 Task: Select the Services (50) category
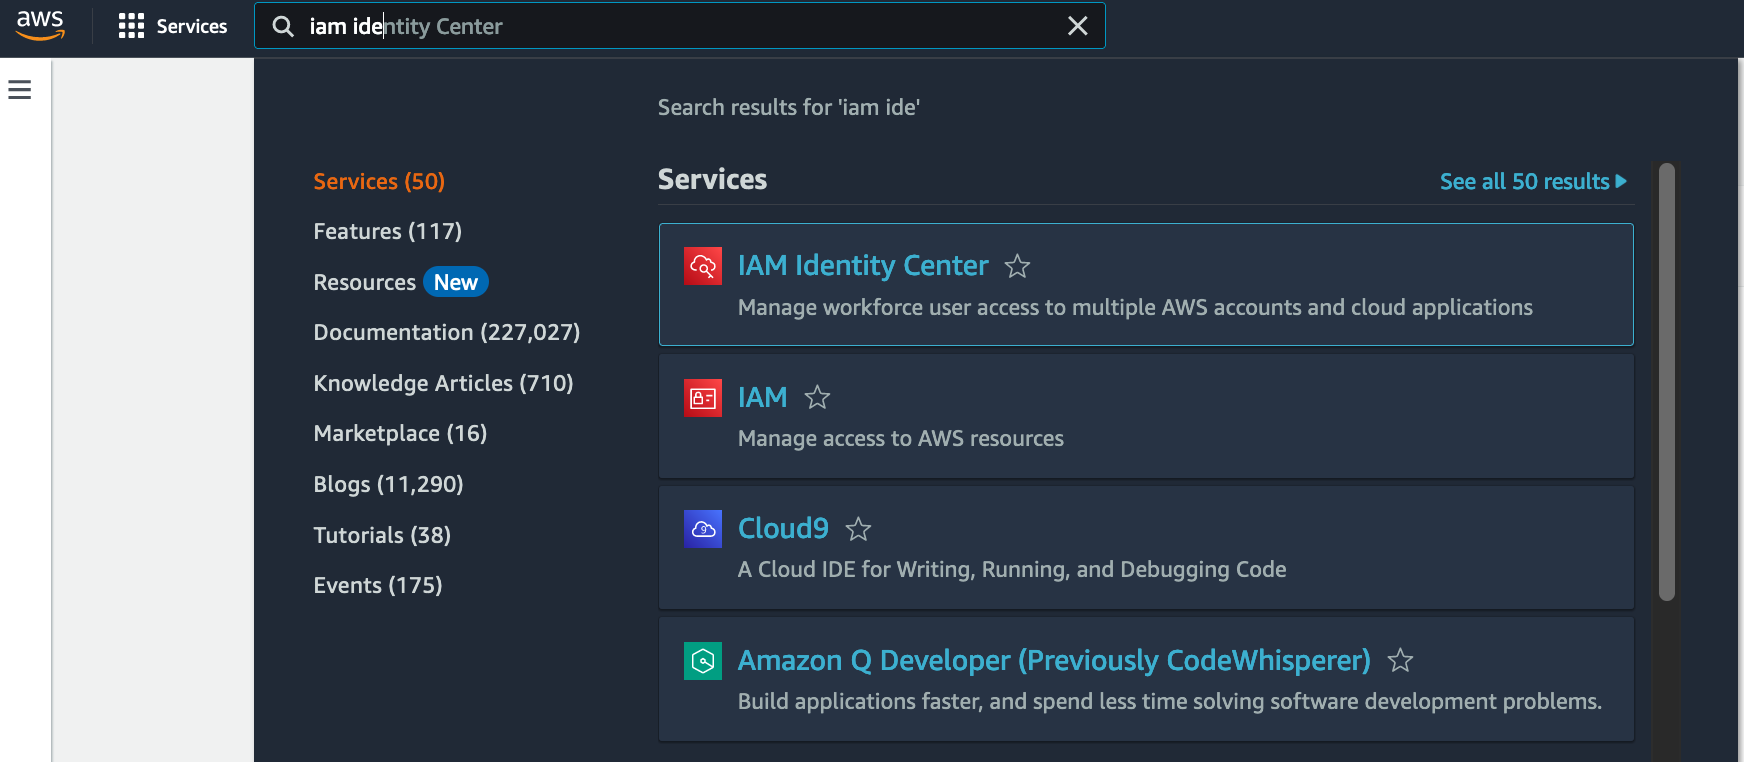[379, 181]
